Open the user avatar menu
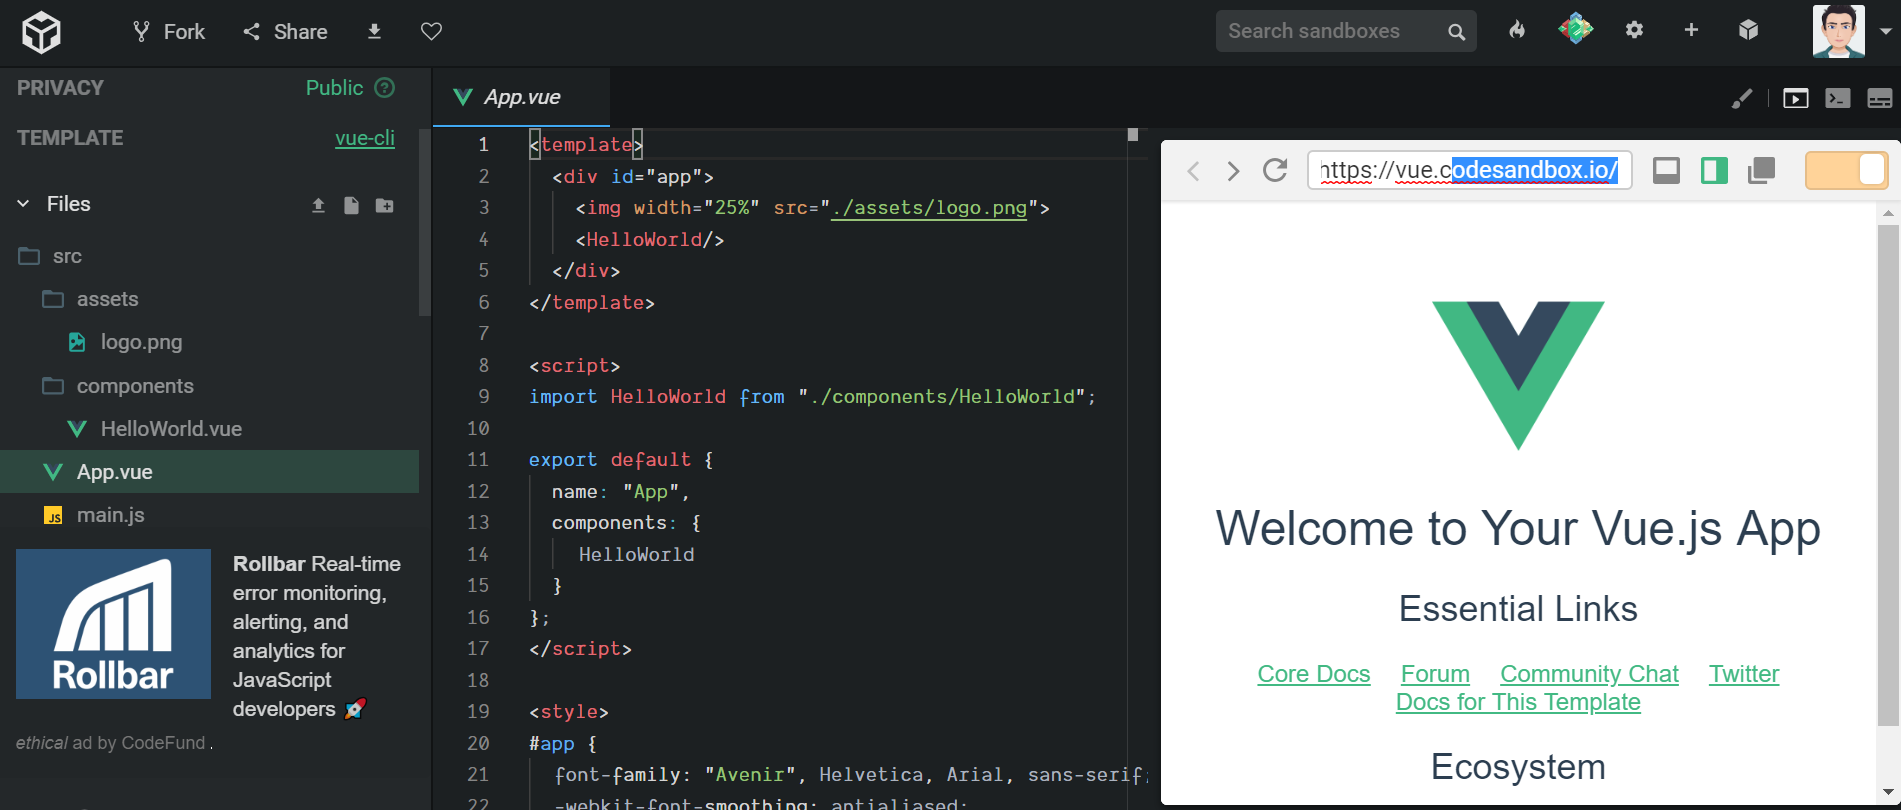The height and width of the screenshot is (810, 1901). 1839,31
